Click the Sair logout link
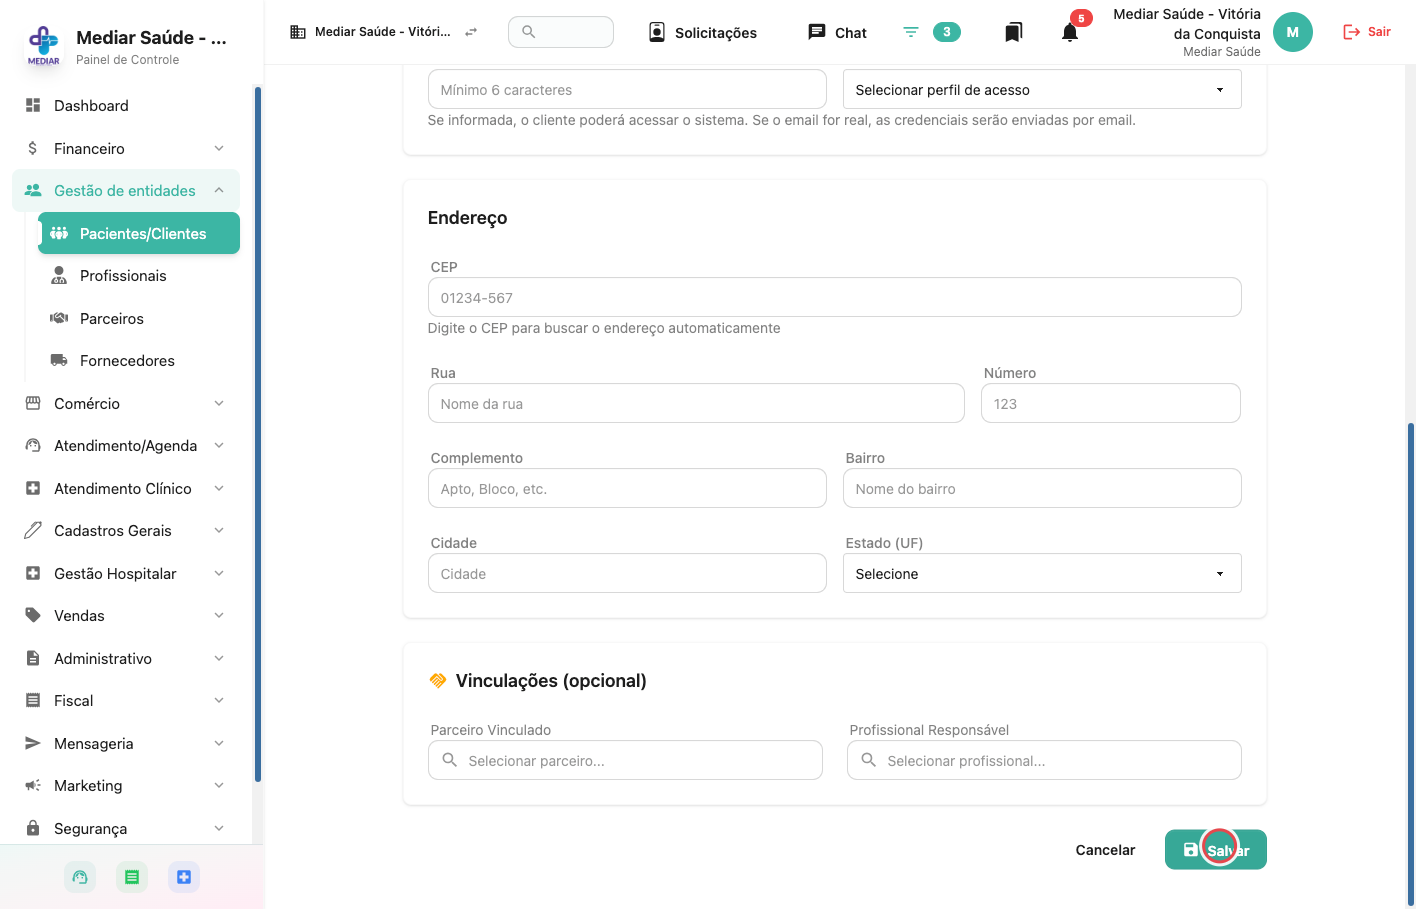This screenshot has height=909, width=1416. coord(1366,32)
